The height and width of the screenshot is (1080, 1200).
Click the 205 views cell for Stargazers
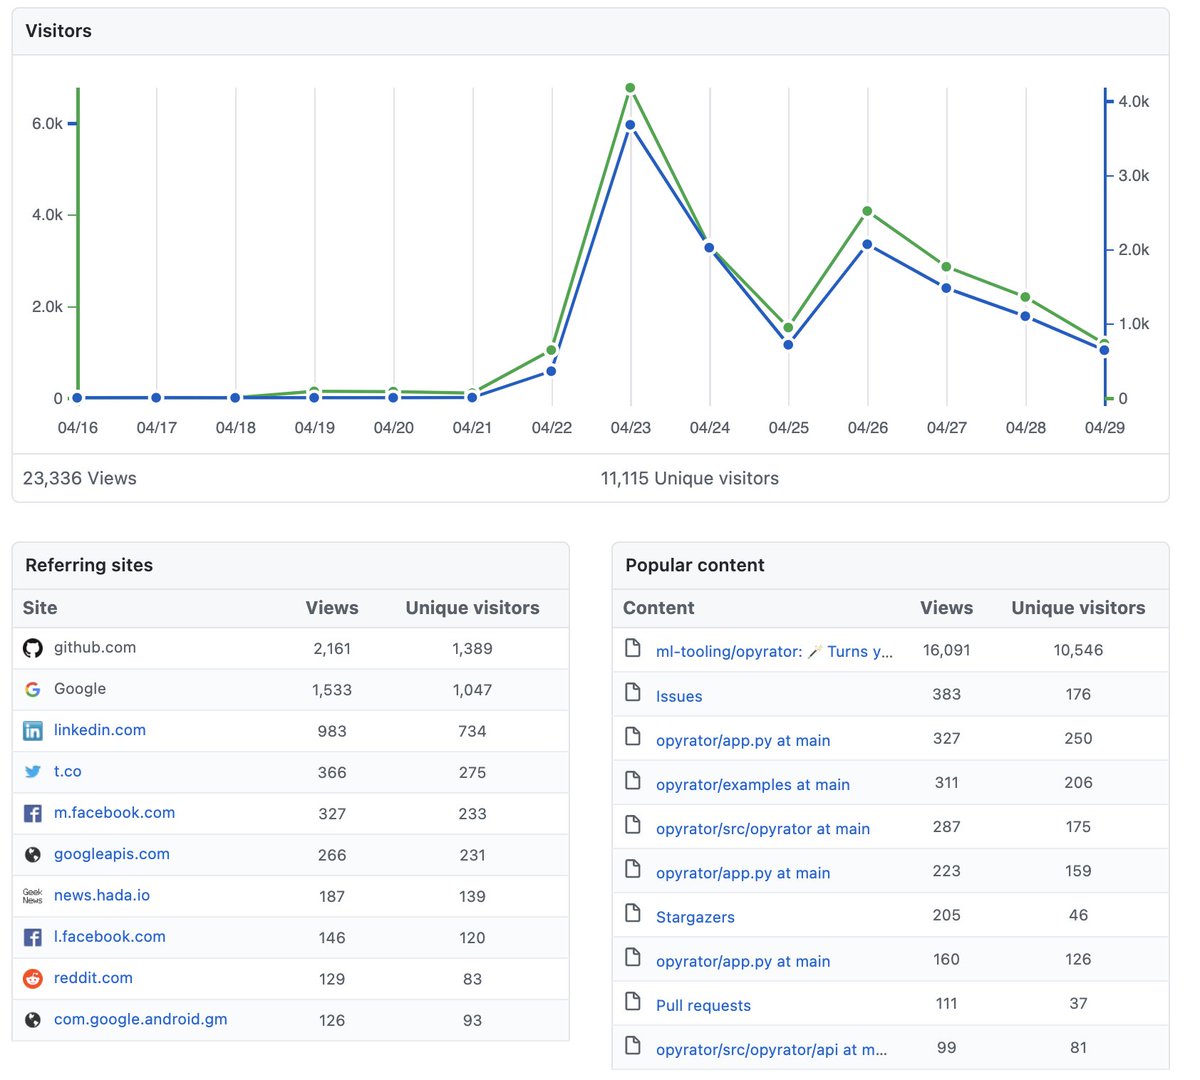coord(947,915)
